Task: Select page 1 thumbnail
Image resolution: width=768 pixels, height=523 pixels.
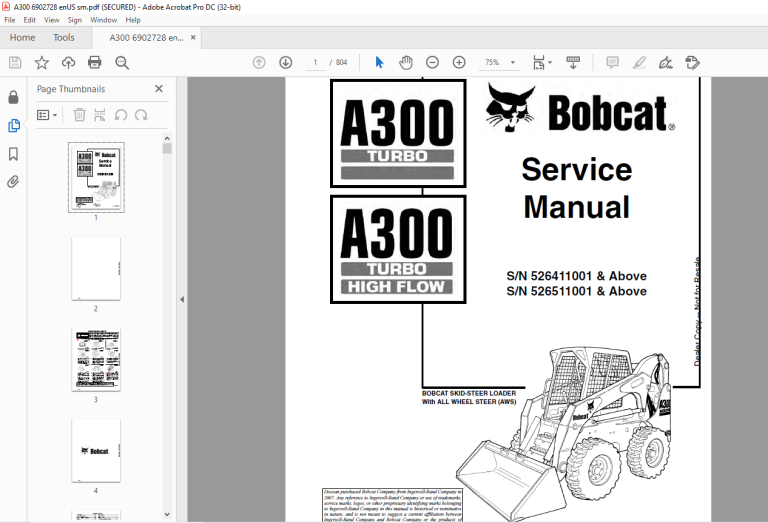Action: (x=96, y=177)
